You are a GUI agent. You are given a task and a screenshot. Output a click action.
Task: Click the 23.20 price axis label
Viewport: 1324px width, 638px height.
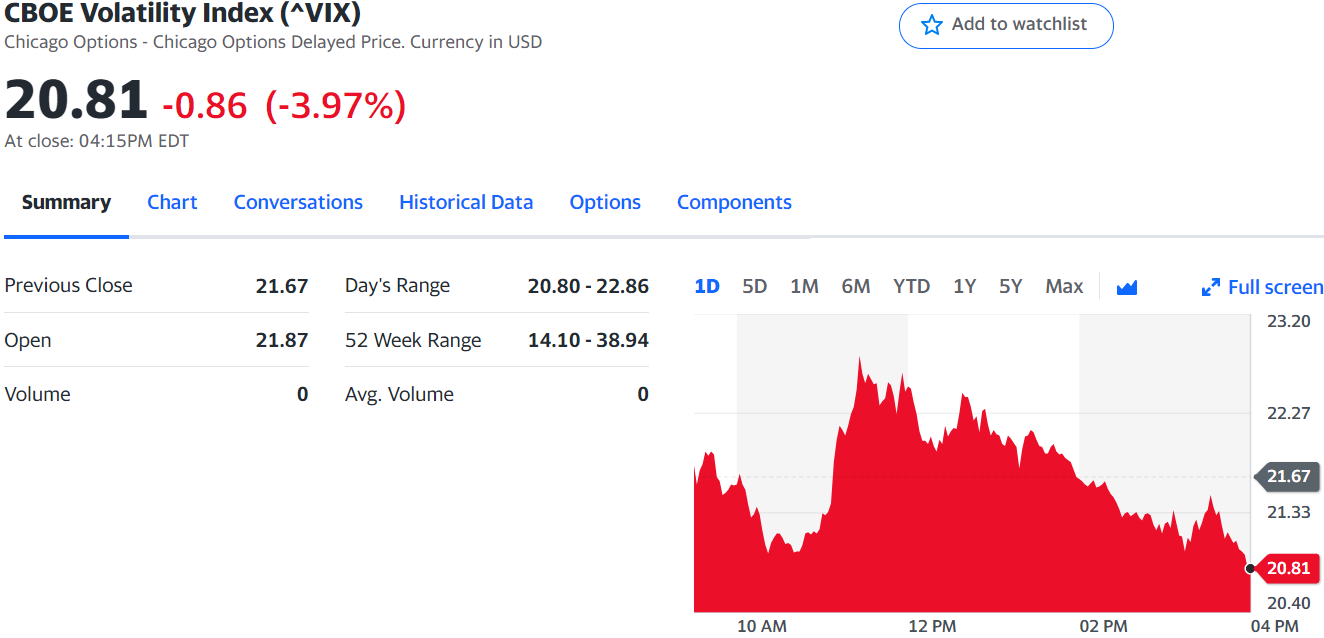[1288, 321]
